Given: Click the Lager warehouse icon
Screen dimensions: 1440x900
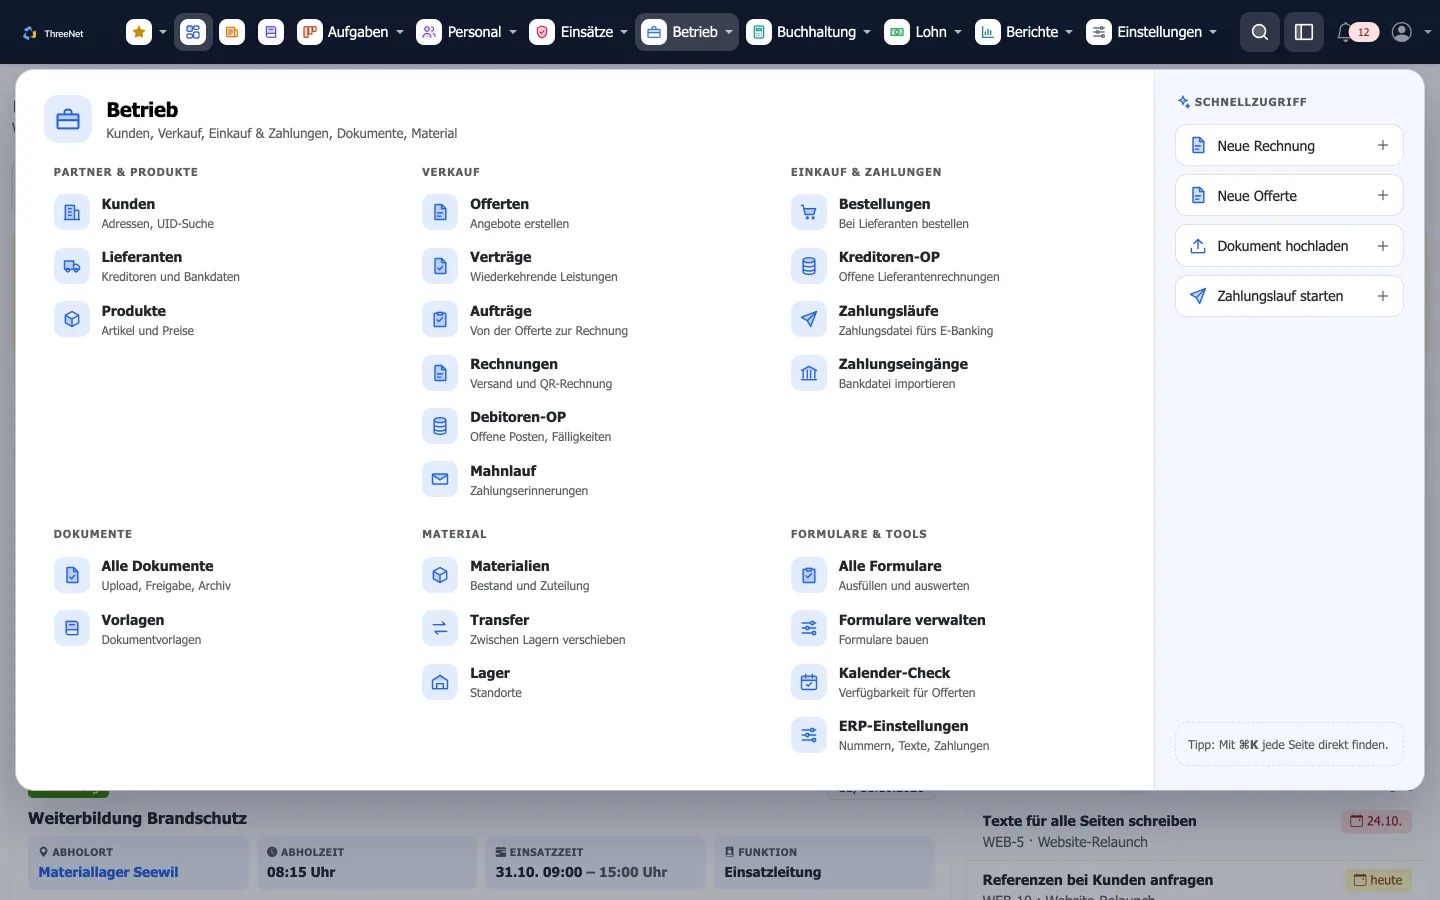Looking at the screenshot, I should tap(440, 682).
